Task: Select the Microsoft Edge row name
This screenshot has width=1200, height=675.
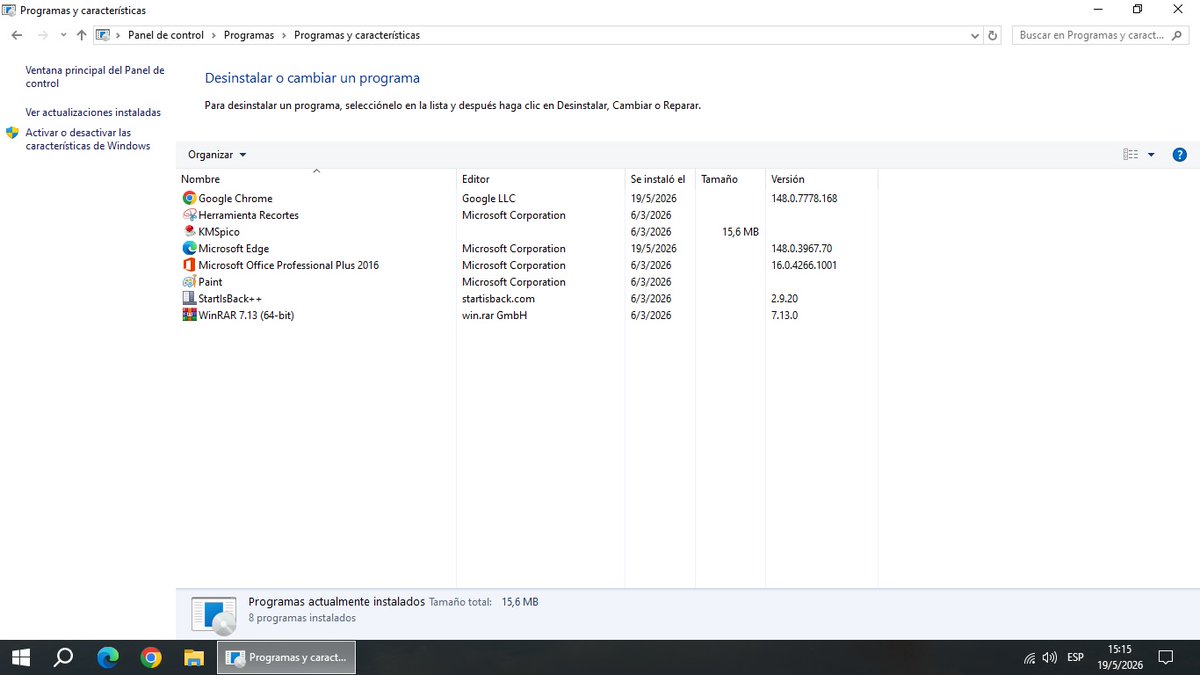Action: pyautogui.click(x=233, y=248)
